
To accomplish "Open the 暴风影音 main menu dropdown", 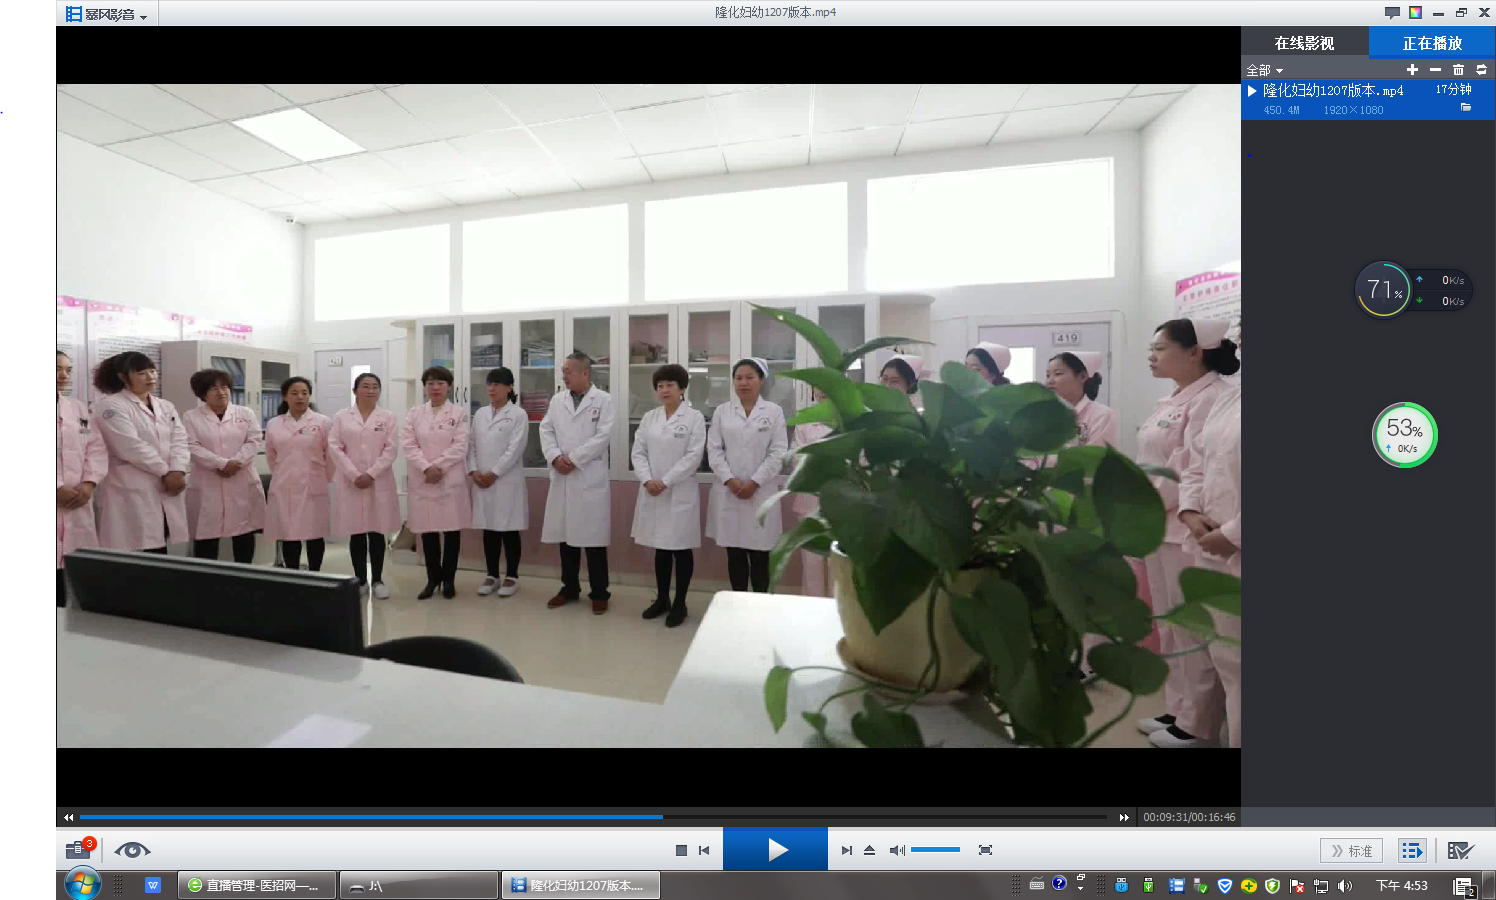I will point(107,14).
